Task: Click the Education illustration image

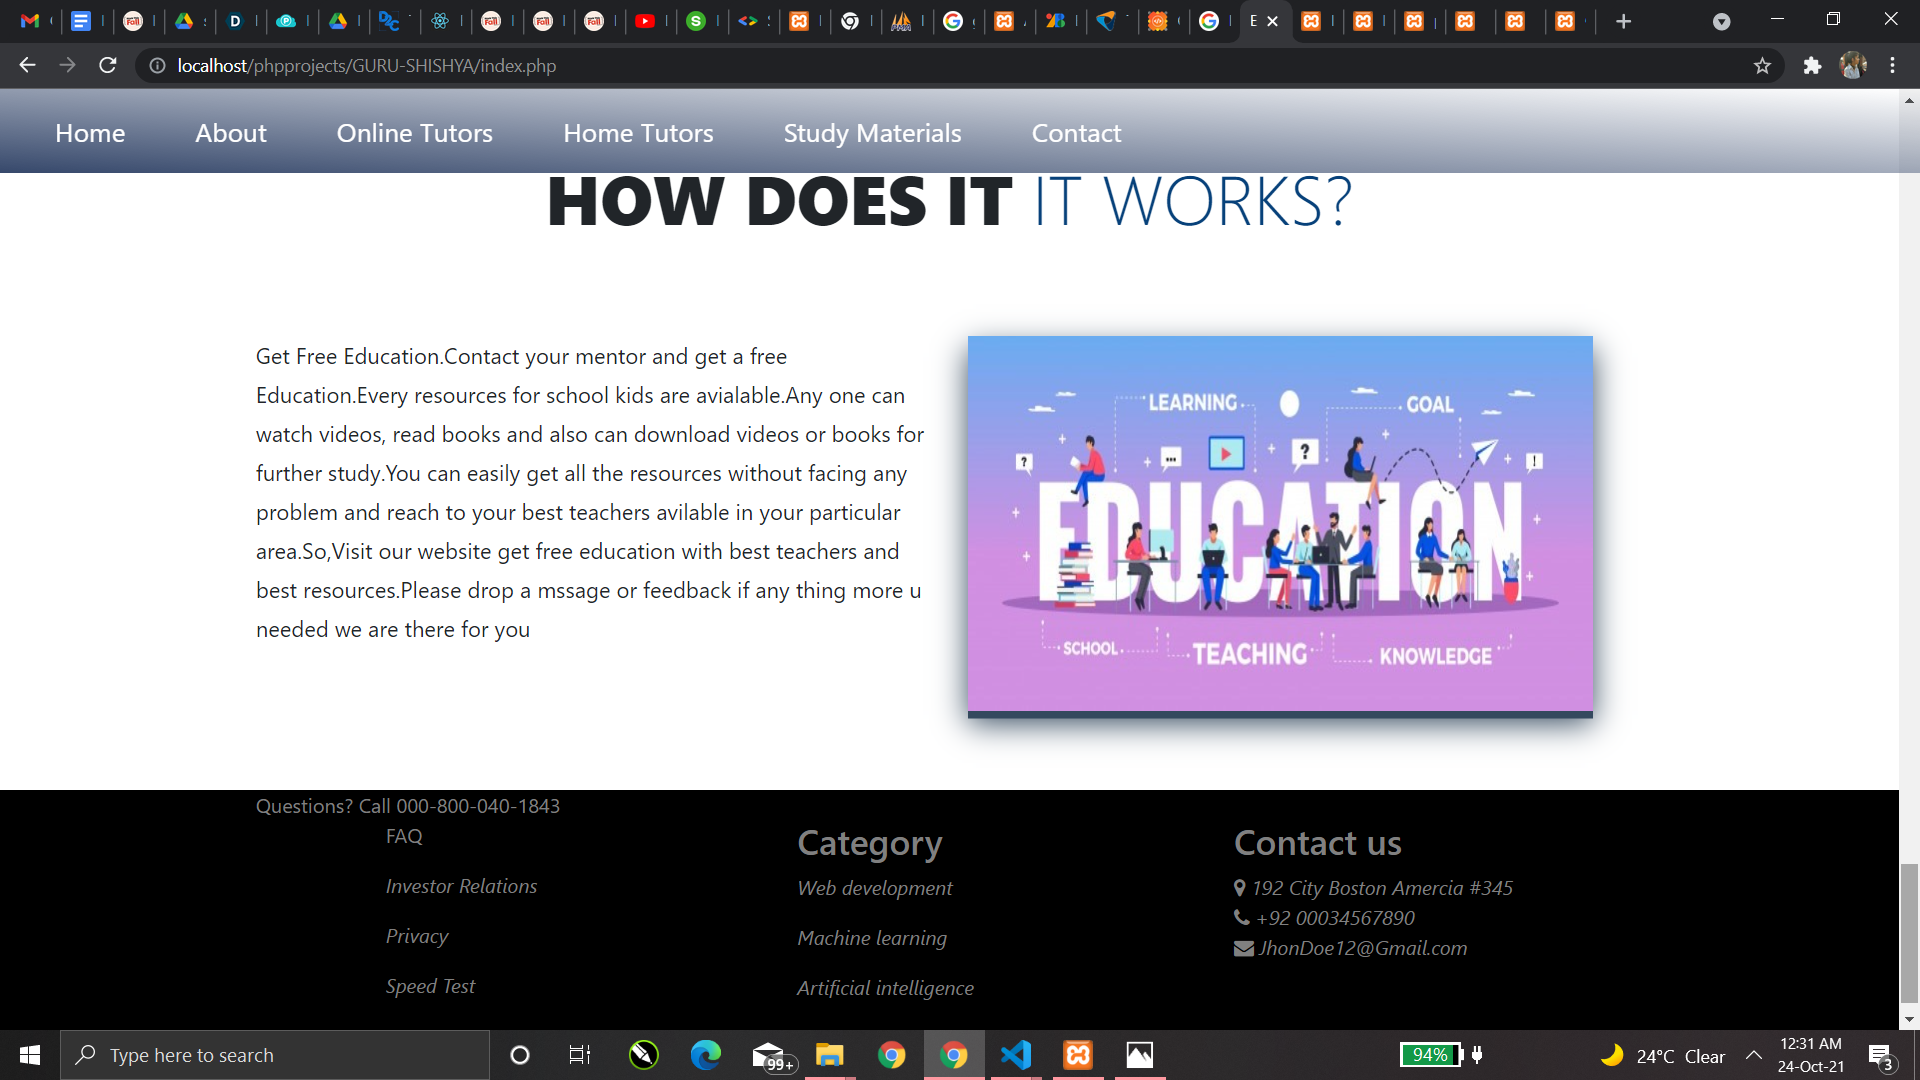Action: click(1280, 525)
